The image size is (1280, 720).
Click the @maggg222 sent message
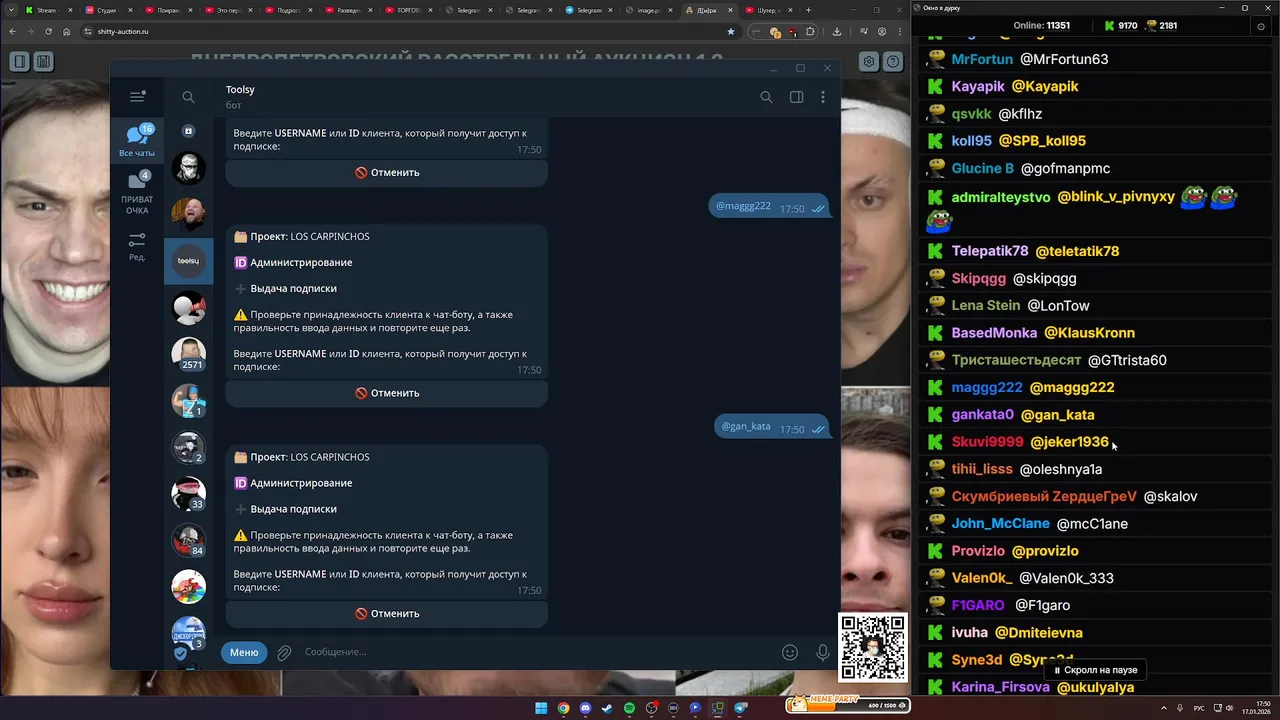pos(768,207)
